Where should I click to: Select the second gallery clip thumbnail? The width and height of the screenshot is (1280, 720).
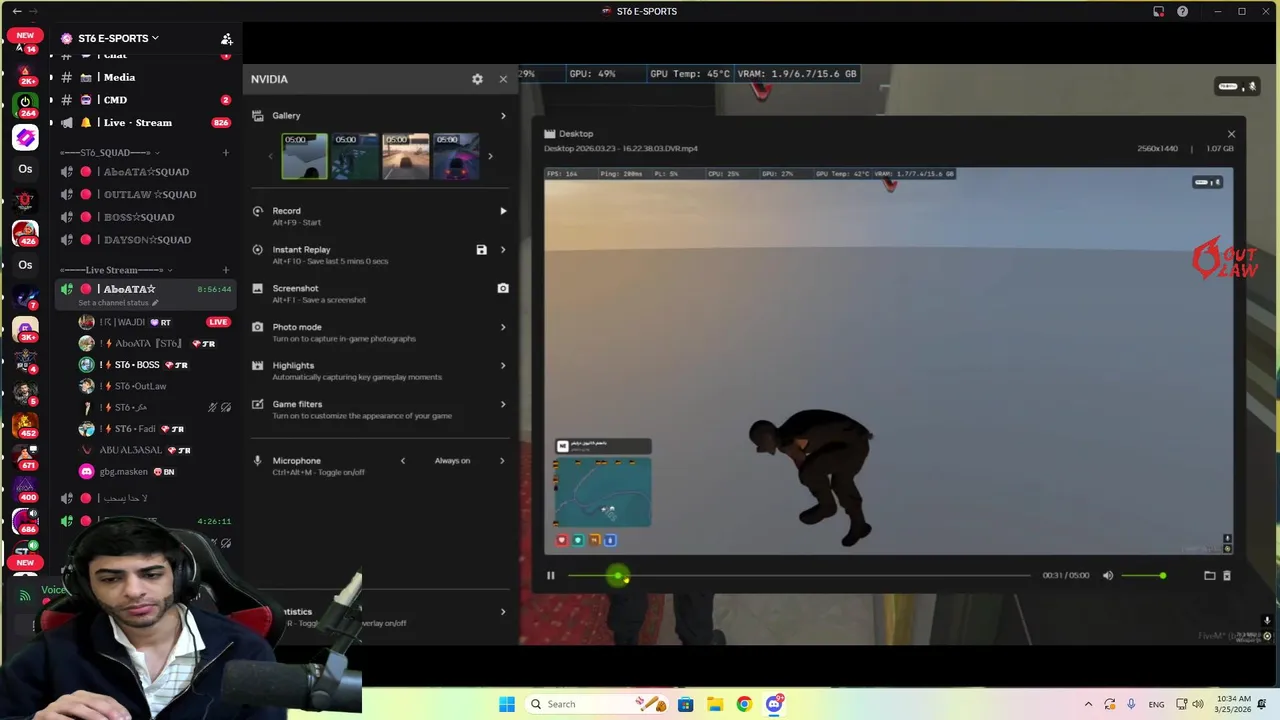[355, 156]
